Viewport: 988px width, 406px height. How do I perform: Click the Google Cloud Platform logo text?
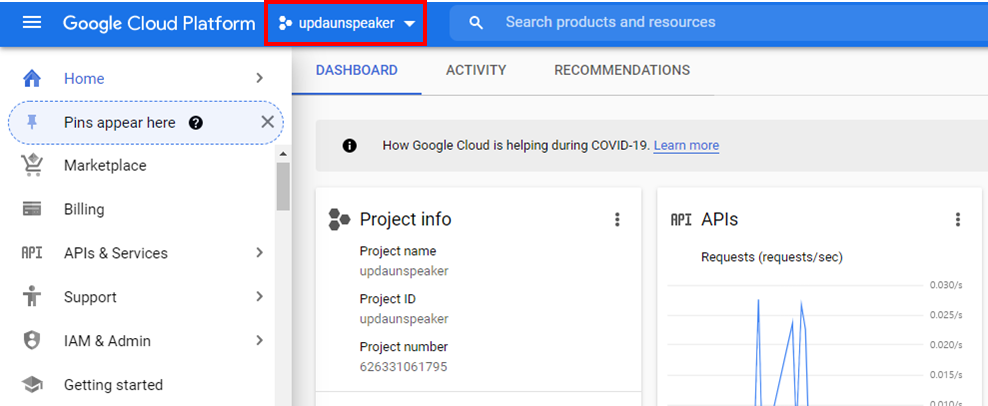click(x=159, y=23)
